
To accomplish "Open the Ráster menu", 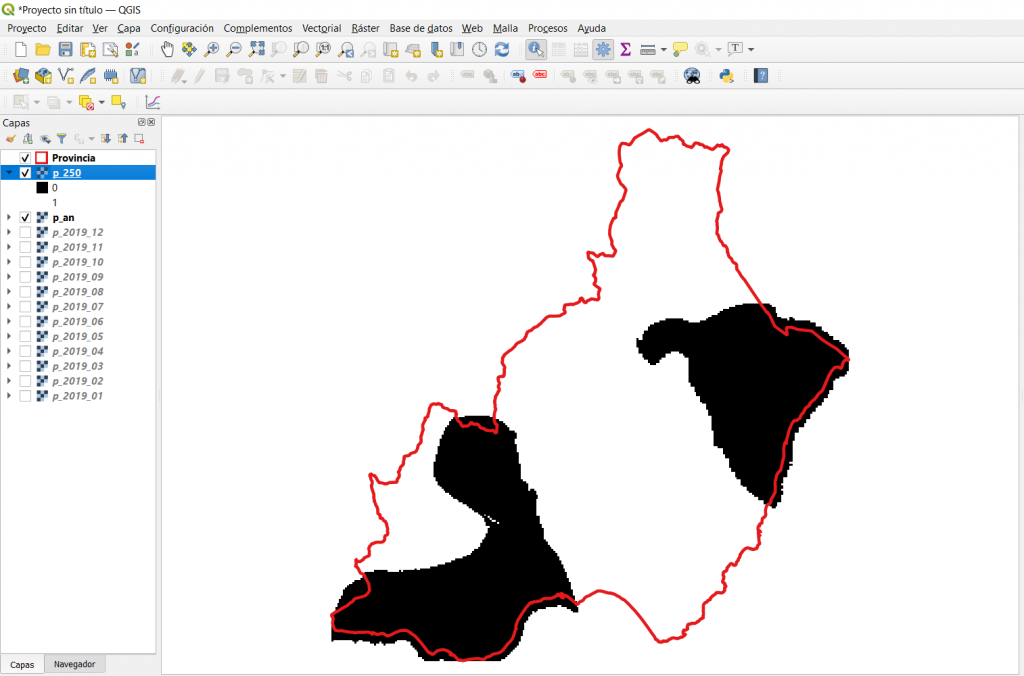I will point(365,28).
